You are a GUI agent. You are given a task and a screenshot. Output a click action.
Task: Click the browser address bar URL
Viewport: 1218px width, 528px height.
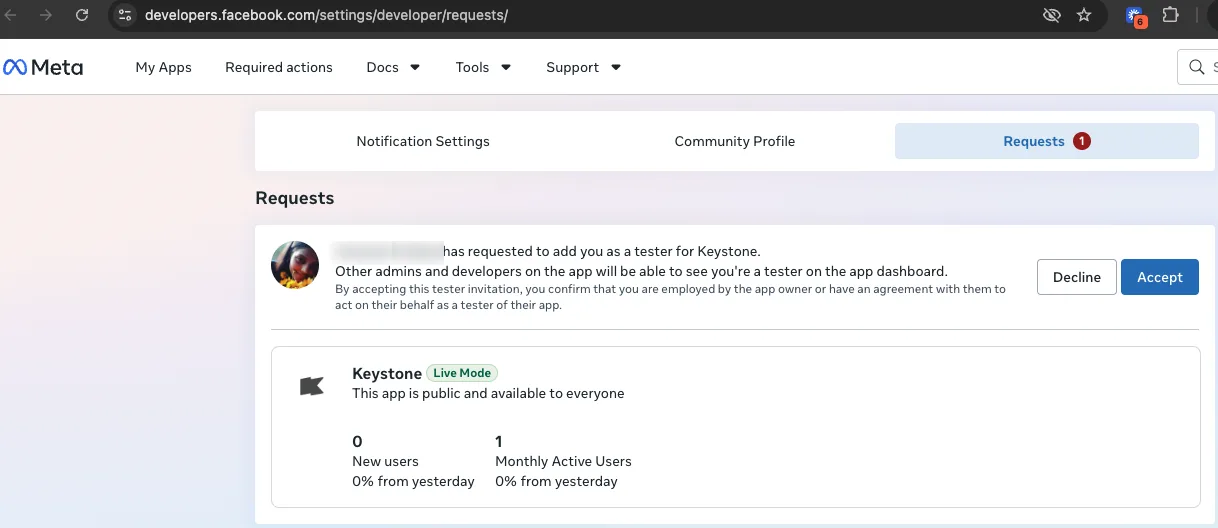click(x=326, y=15)
